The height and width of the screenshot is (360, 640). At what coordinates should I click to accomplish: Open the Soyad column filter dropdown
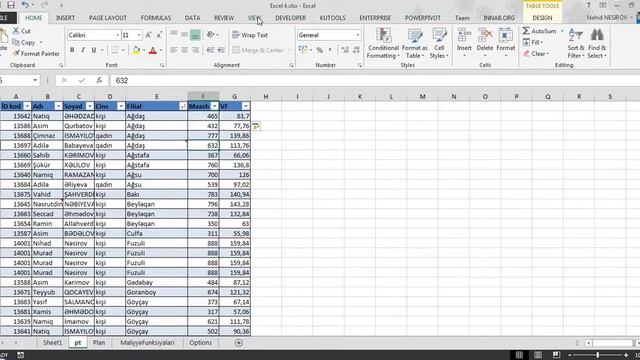[x=90, y=106]
